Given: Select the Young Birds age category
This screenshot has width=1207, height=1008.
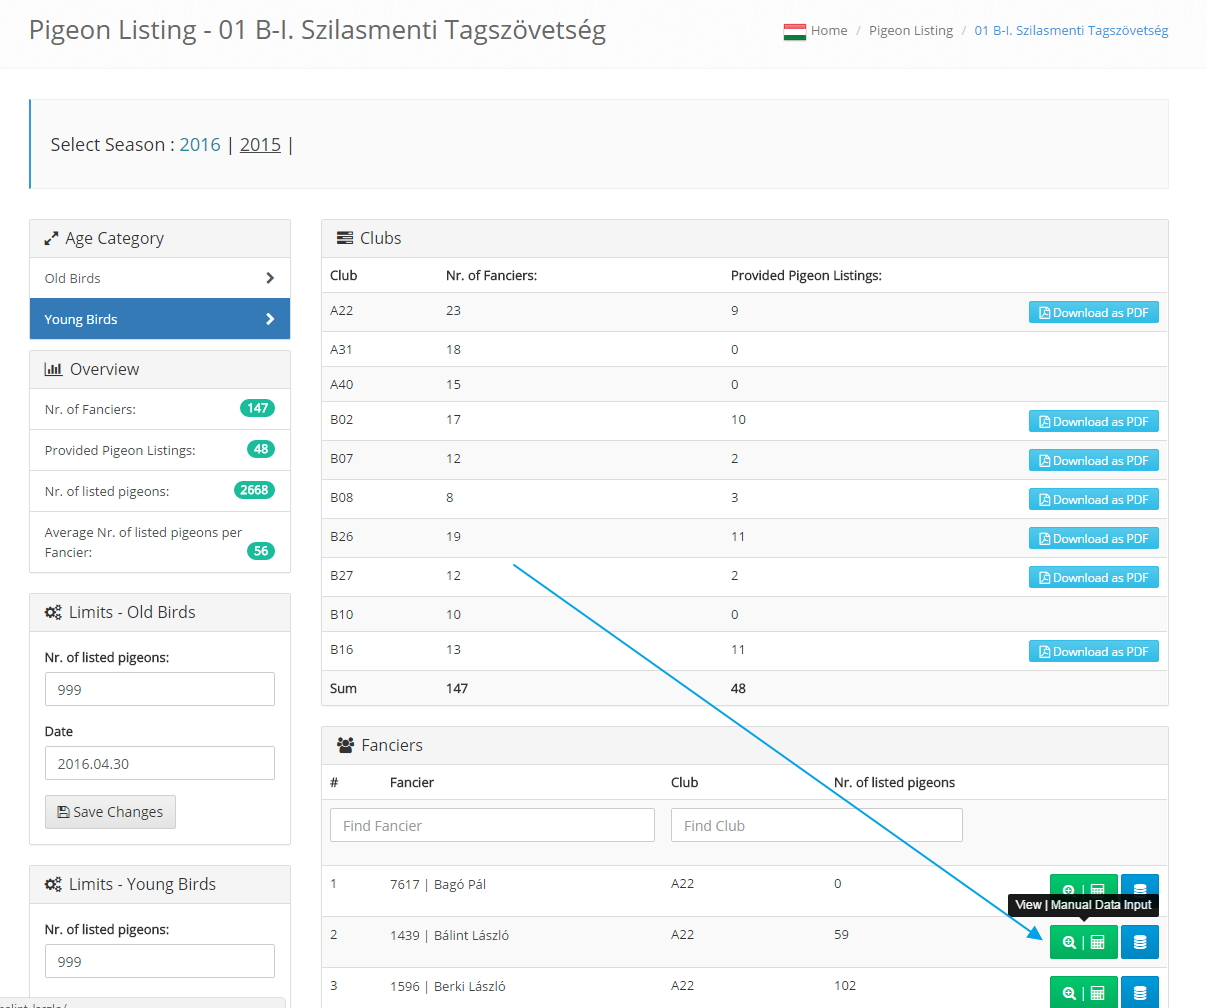Looking at the screenshot, I should coord(160,319).
